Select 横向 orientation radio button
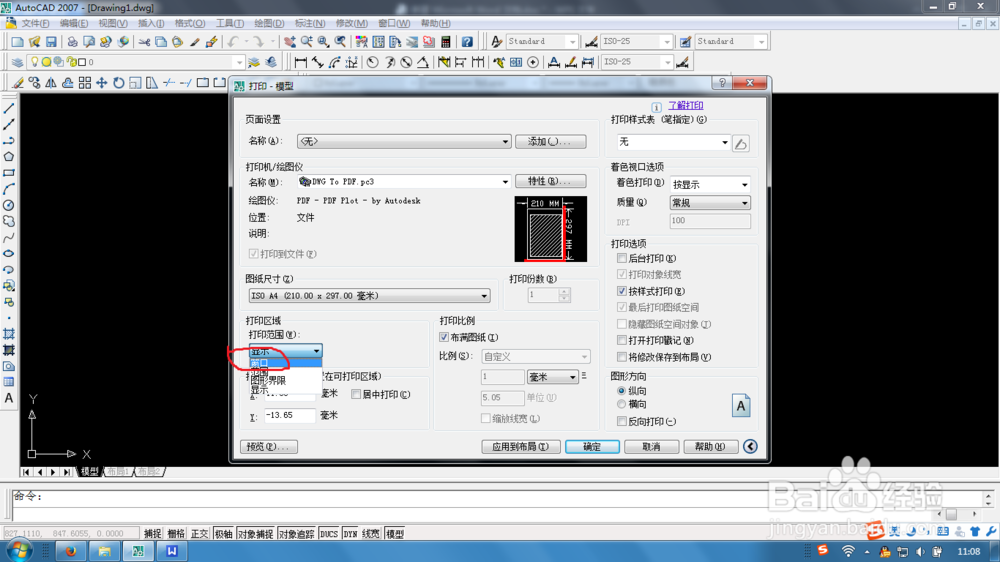 (x=621, y=404)
